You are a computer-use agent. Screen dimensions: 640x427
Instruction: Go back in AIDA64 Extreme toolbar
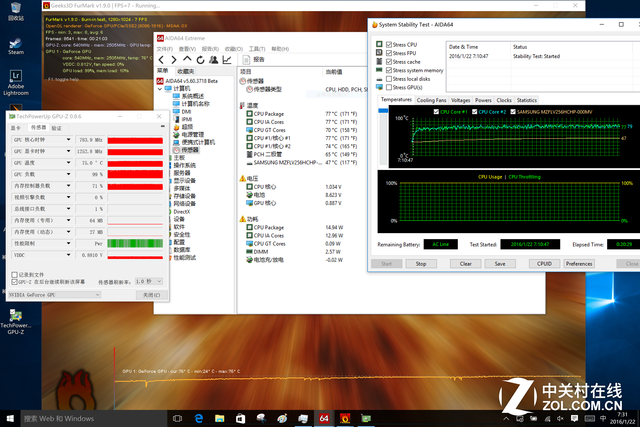pos(161,60)
